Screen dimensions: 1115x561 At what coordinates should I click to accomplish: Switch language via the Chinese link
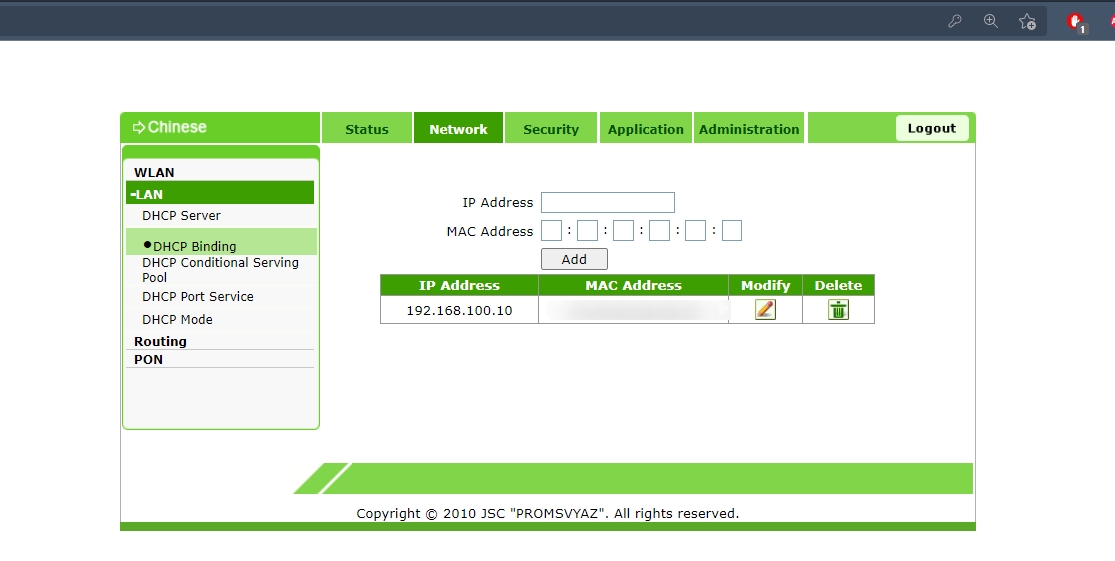coord(170,127)
